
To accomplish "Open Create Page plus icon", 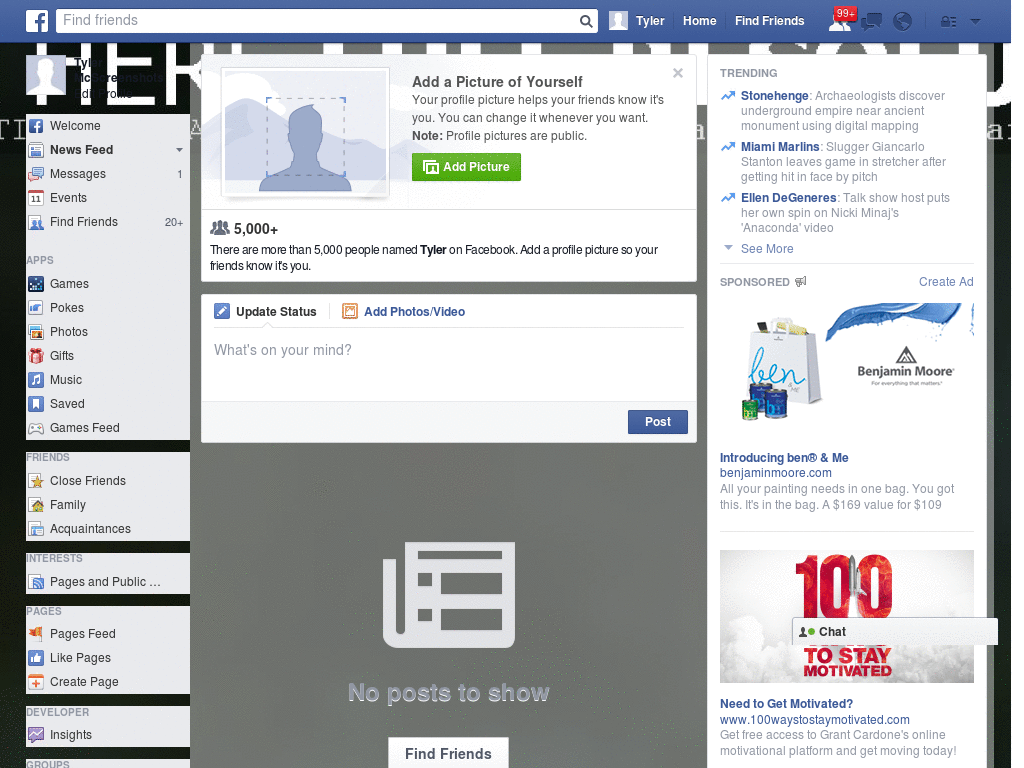I will [x=36, y=682].
